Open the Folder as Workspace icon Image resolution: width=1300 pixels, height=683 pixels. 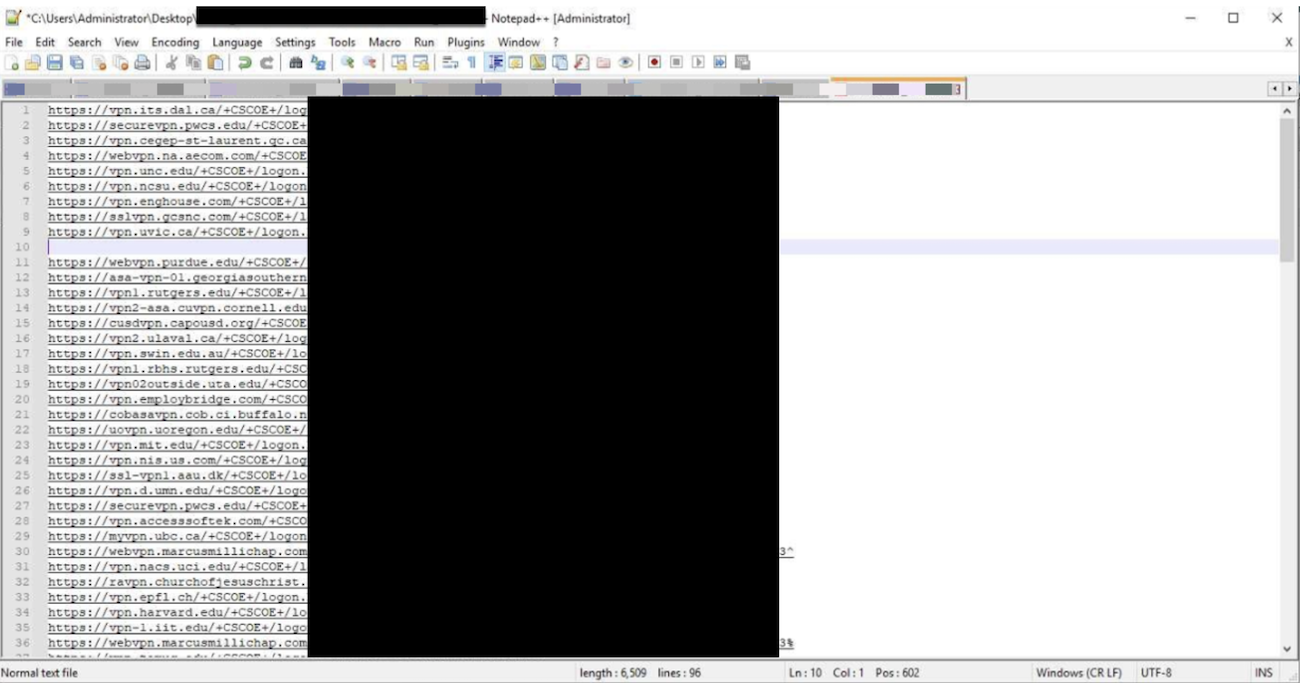pyautogui.click(x=604, y=62)
